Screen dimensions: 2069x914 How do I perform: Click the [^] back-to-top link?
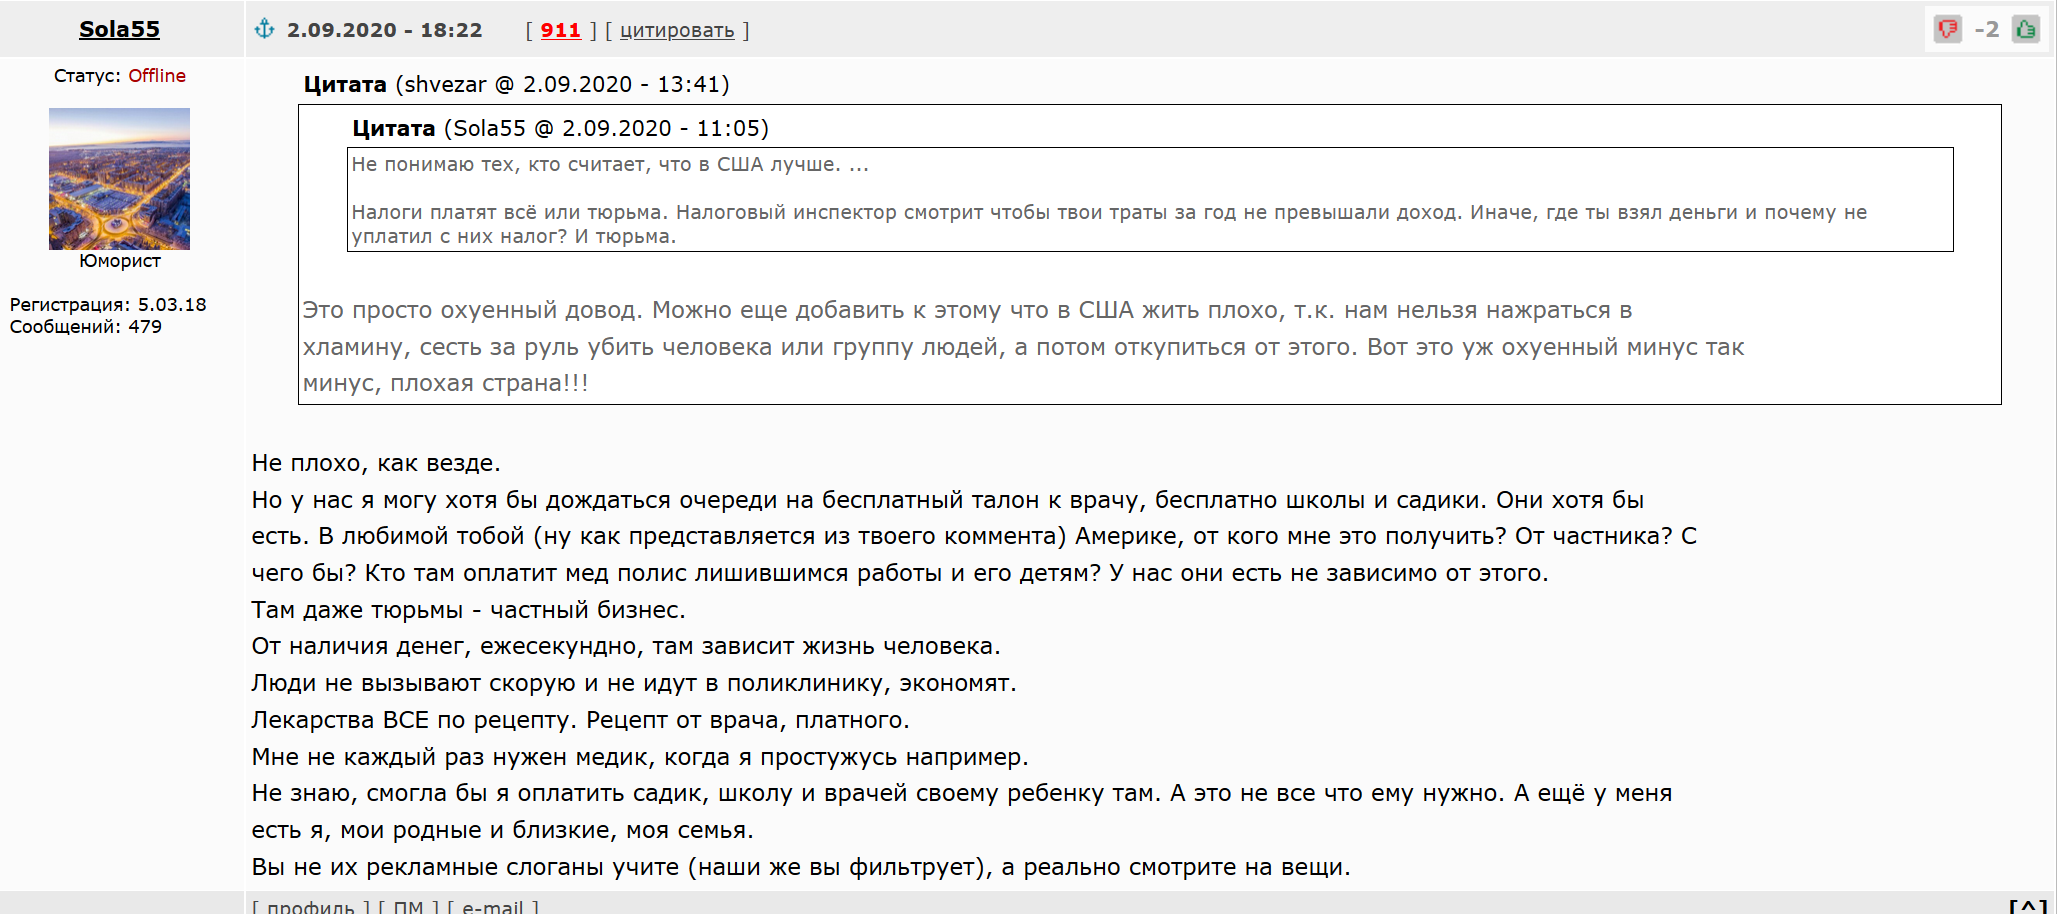coord(2028,907)
